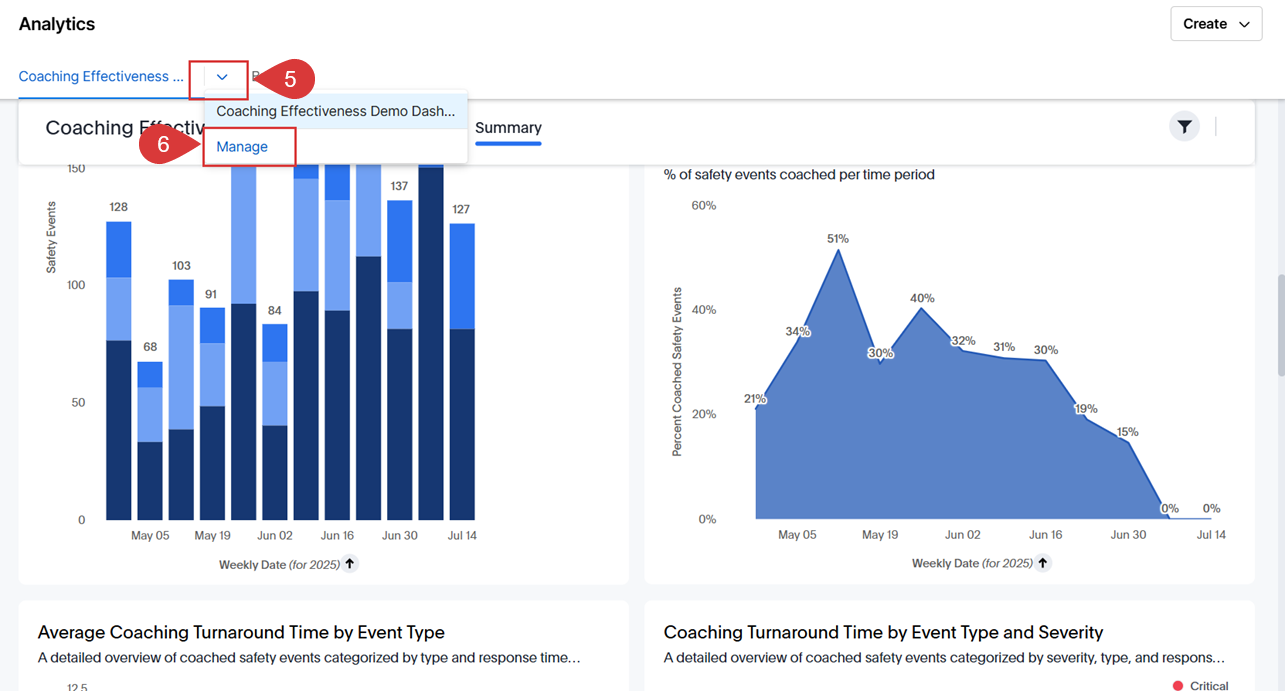Choose Manage from the dropdown menu

(242, 147)
